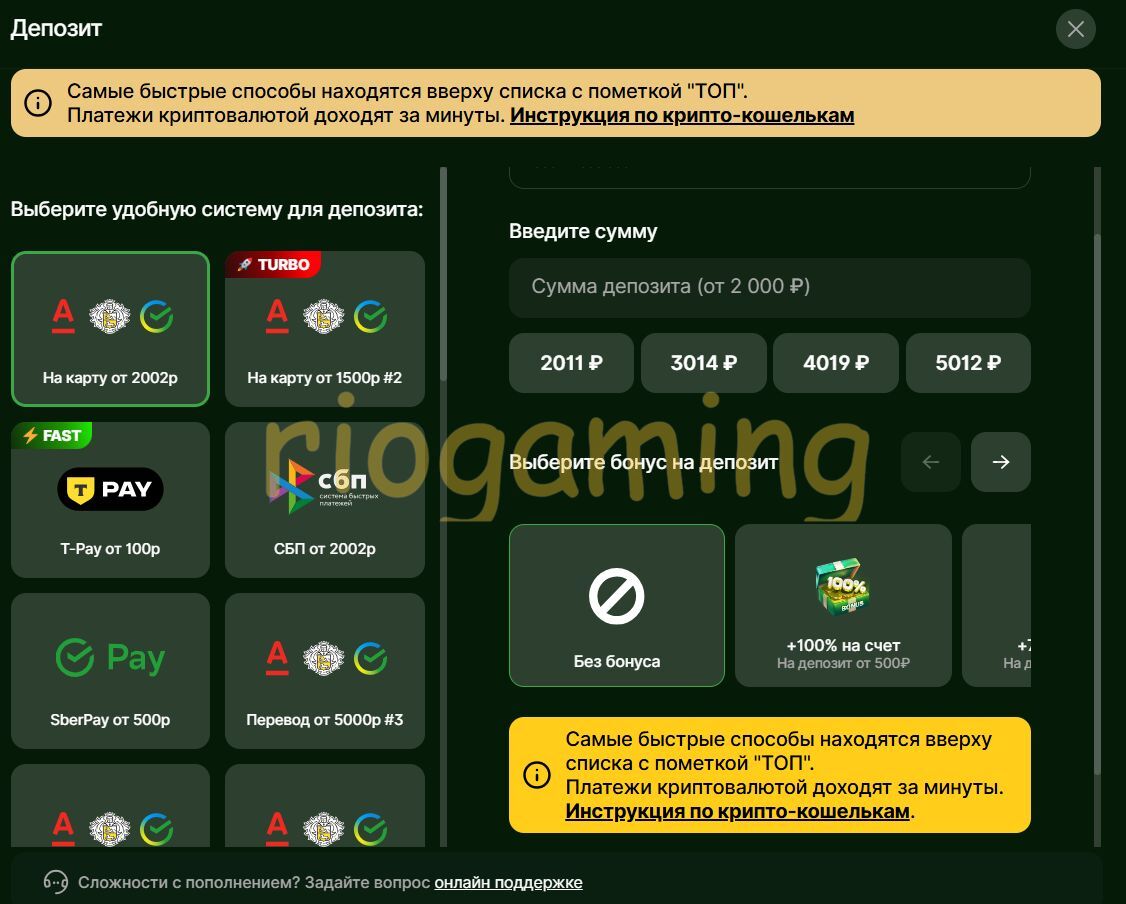Click the 100% bonus chest image
1126x904 pixels.
pyautogui.click(x=842, y=587)
